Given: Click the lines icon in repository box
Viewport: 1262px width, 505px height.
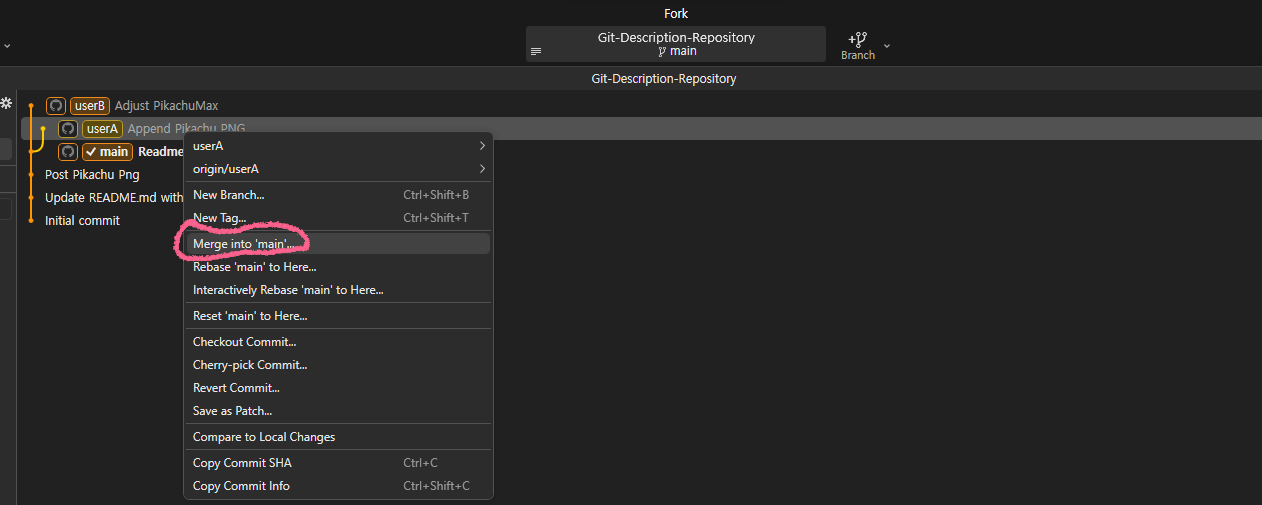Looking at the screenshot, I should point(536,51).
